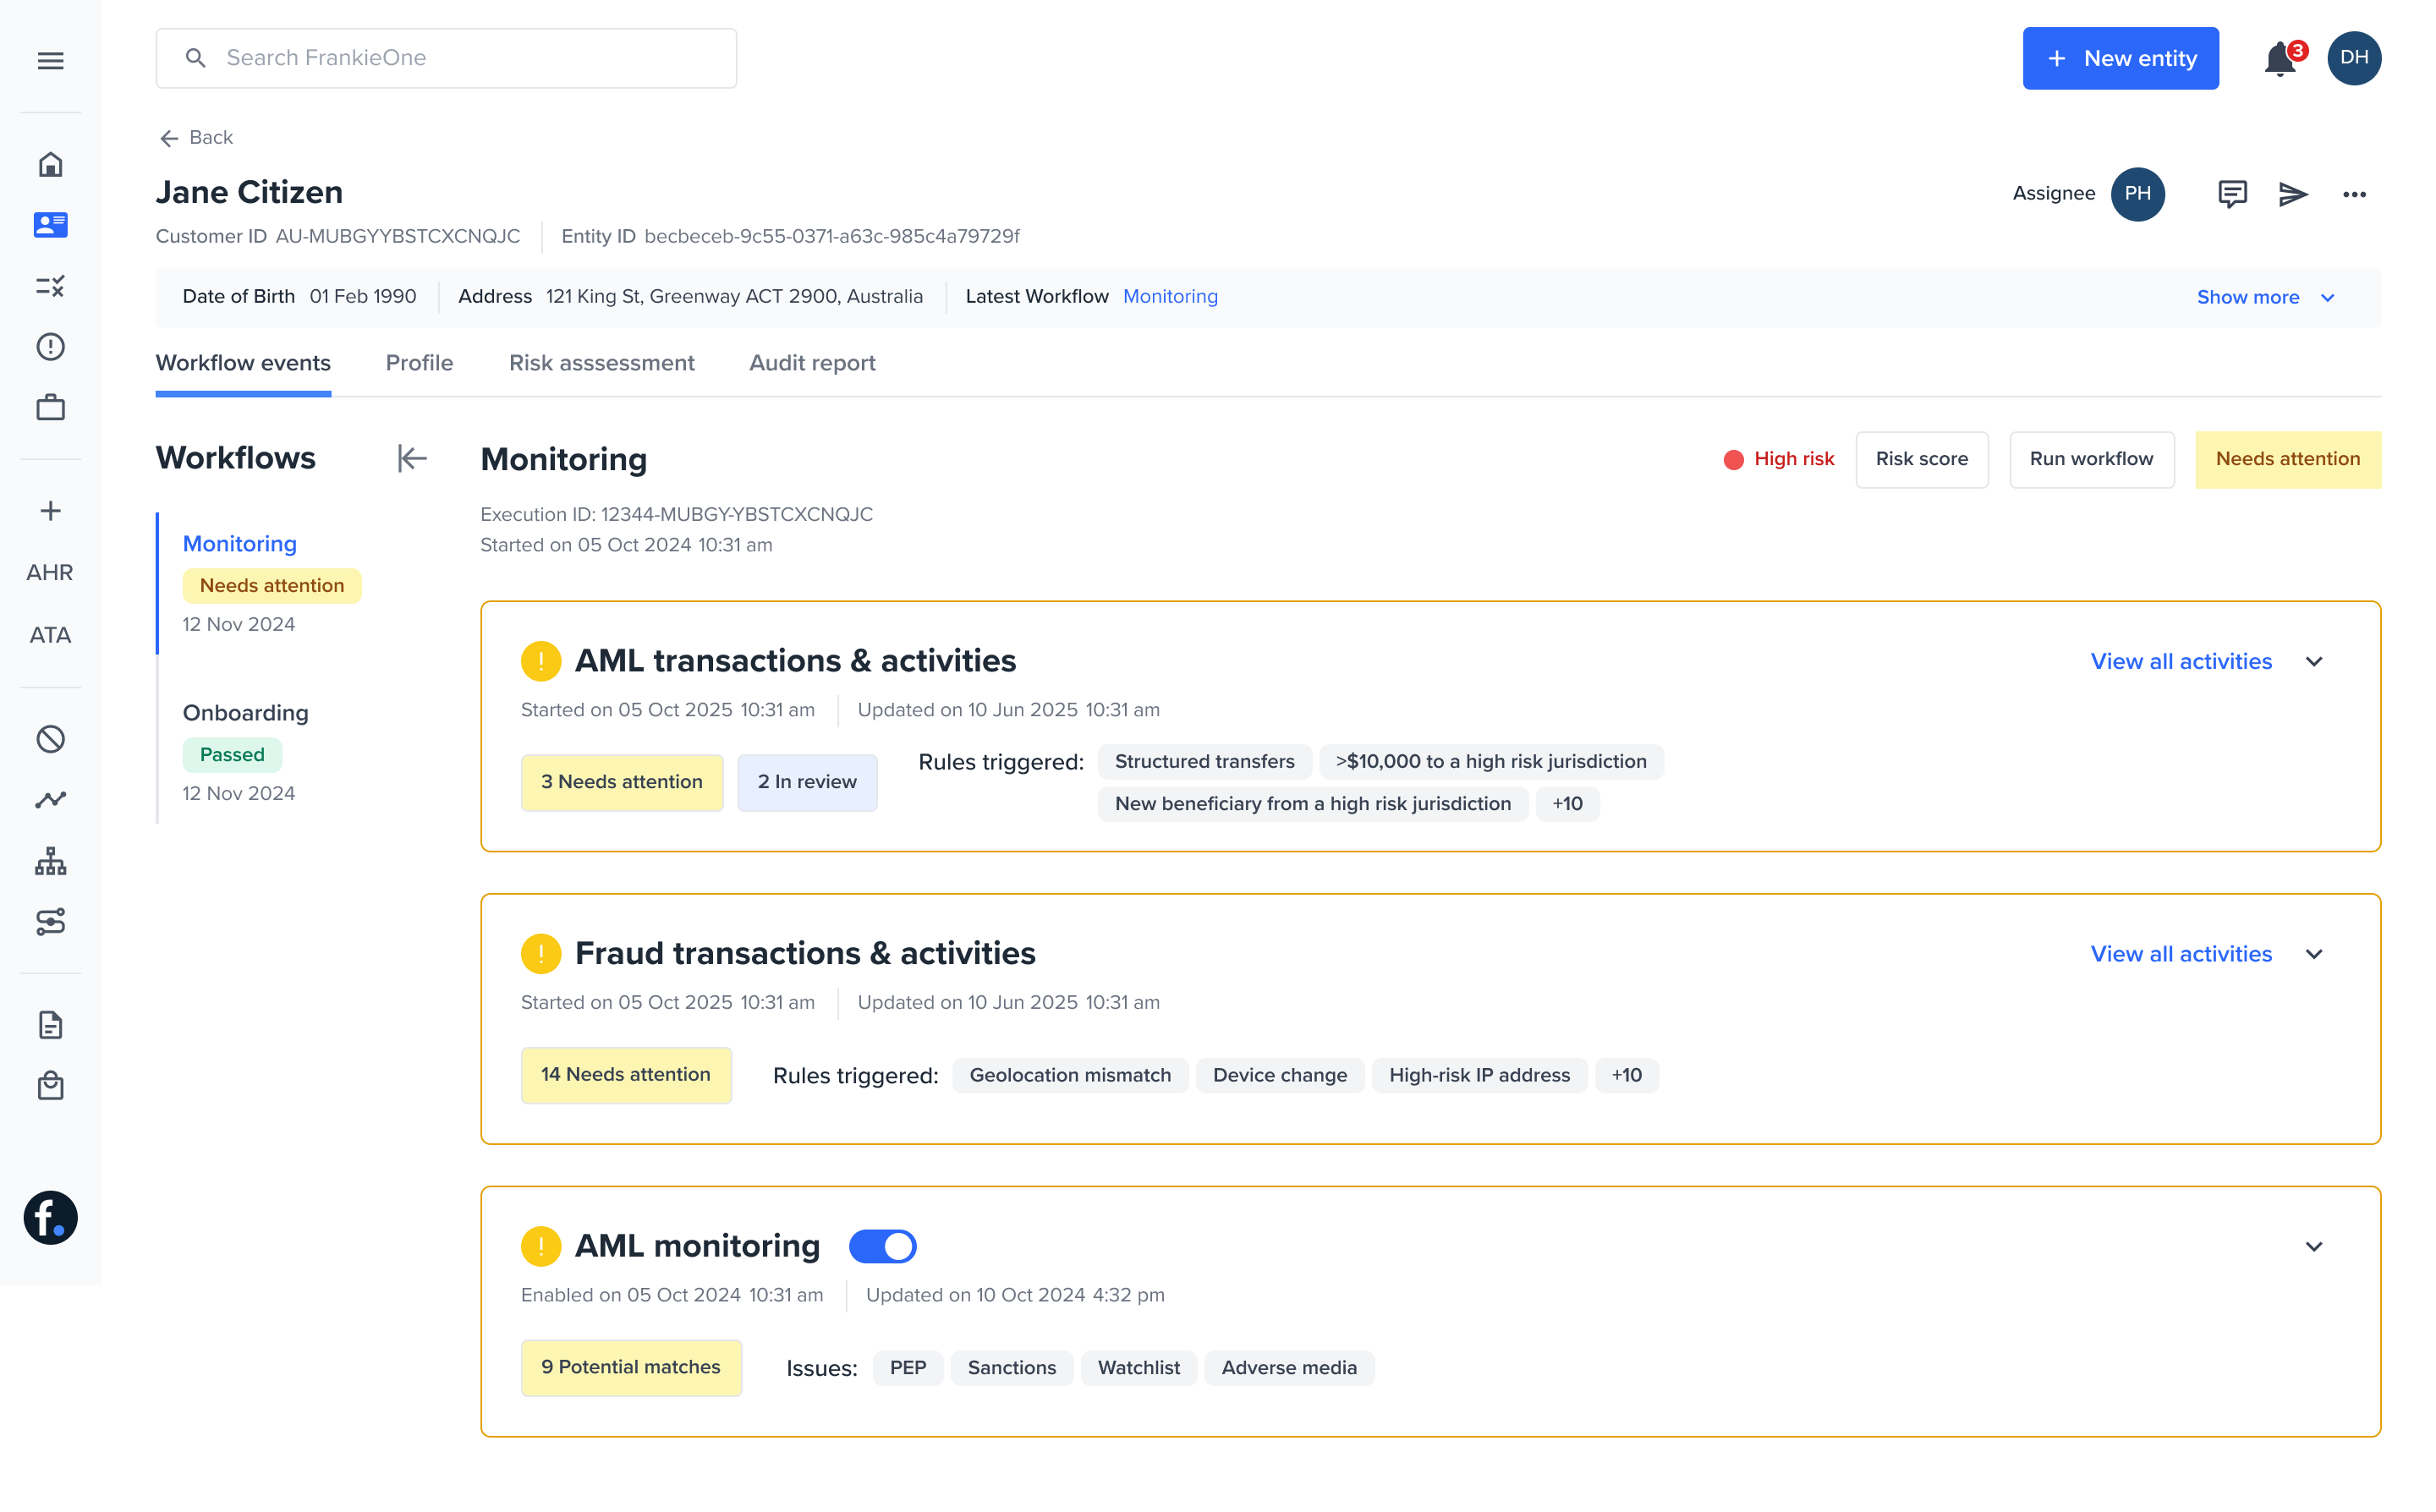Open the three-dots more options menu
The height and width of the screenshot is (1512, 2436).
[x=2354, y=194]
